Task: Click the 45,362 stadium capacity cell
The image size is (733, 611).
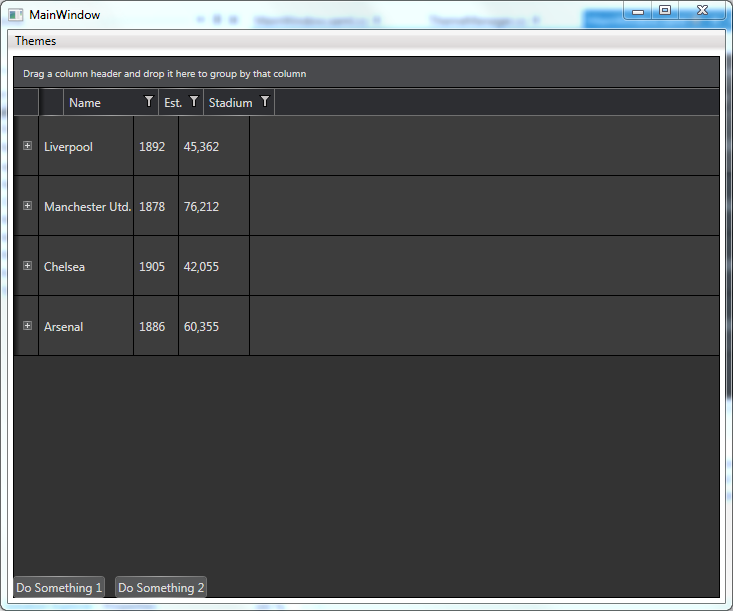Action: [214, 146]
